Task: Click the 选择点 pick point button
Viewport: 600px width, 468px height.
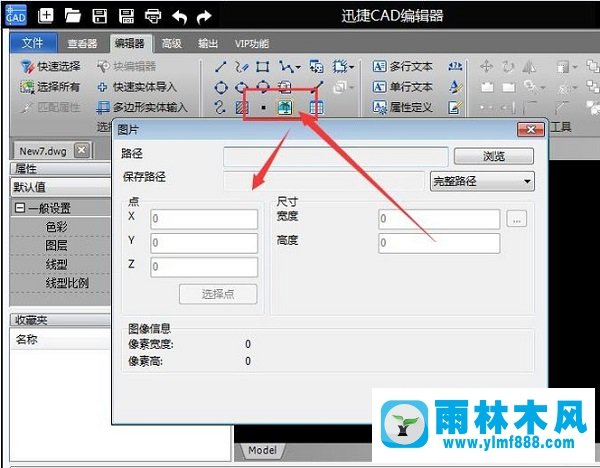Action: (x=218, y=294)
